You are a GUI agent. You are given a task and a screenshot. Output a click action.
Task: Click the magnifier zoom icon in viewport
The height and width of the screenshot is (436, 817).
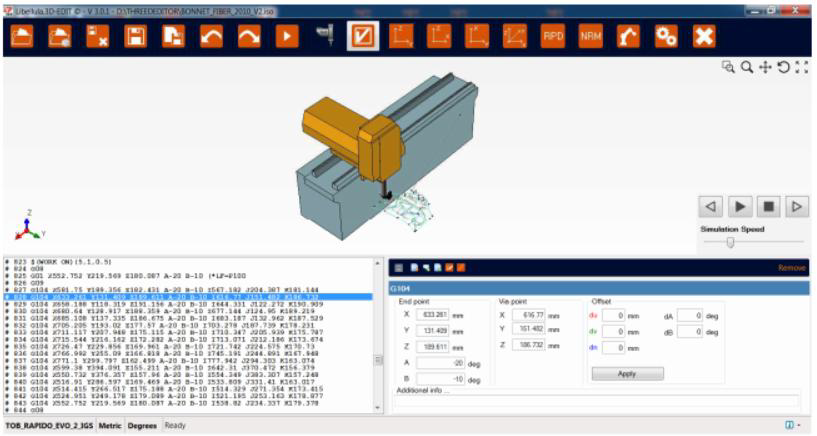coord(744,67)
